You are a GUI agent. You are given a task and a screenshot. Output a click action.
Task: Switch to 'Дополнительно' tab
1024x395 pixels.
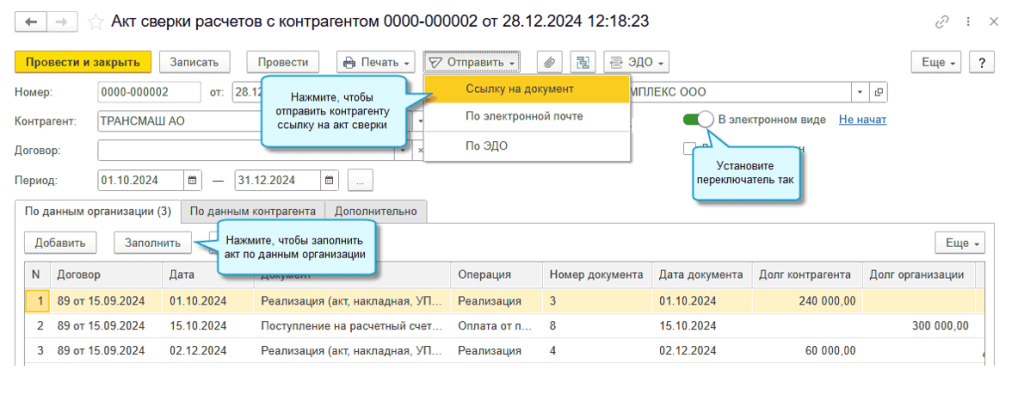(x=376, y=212)
